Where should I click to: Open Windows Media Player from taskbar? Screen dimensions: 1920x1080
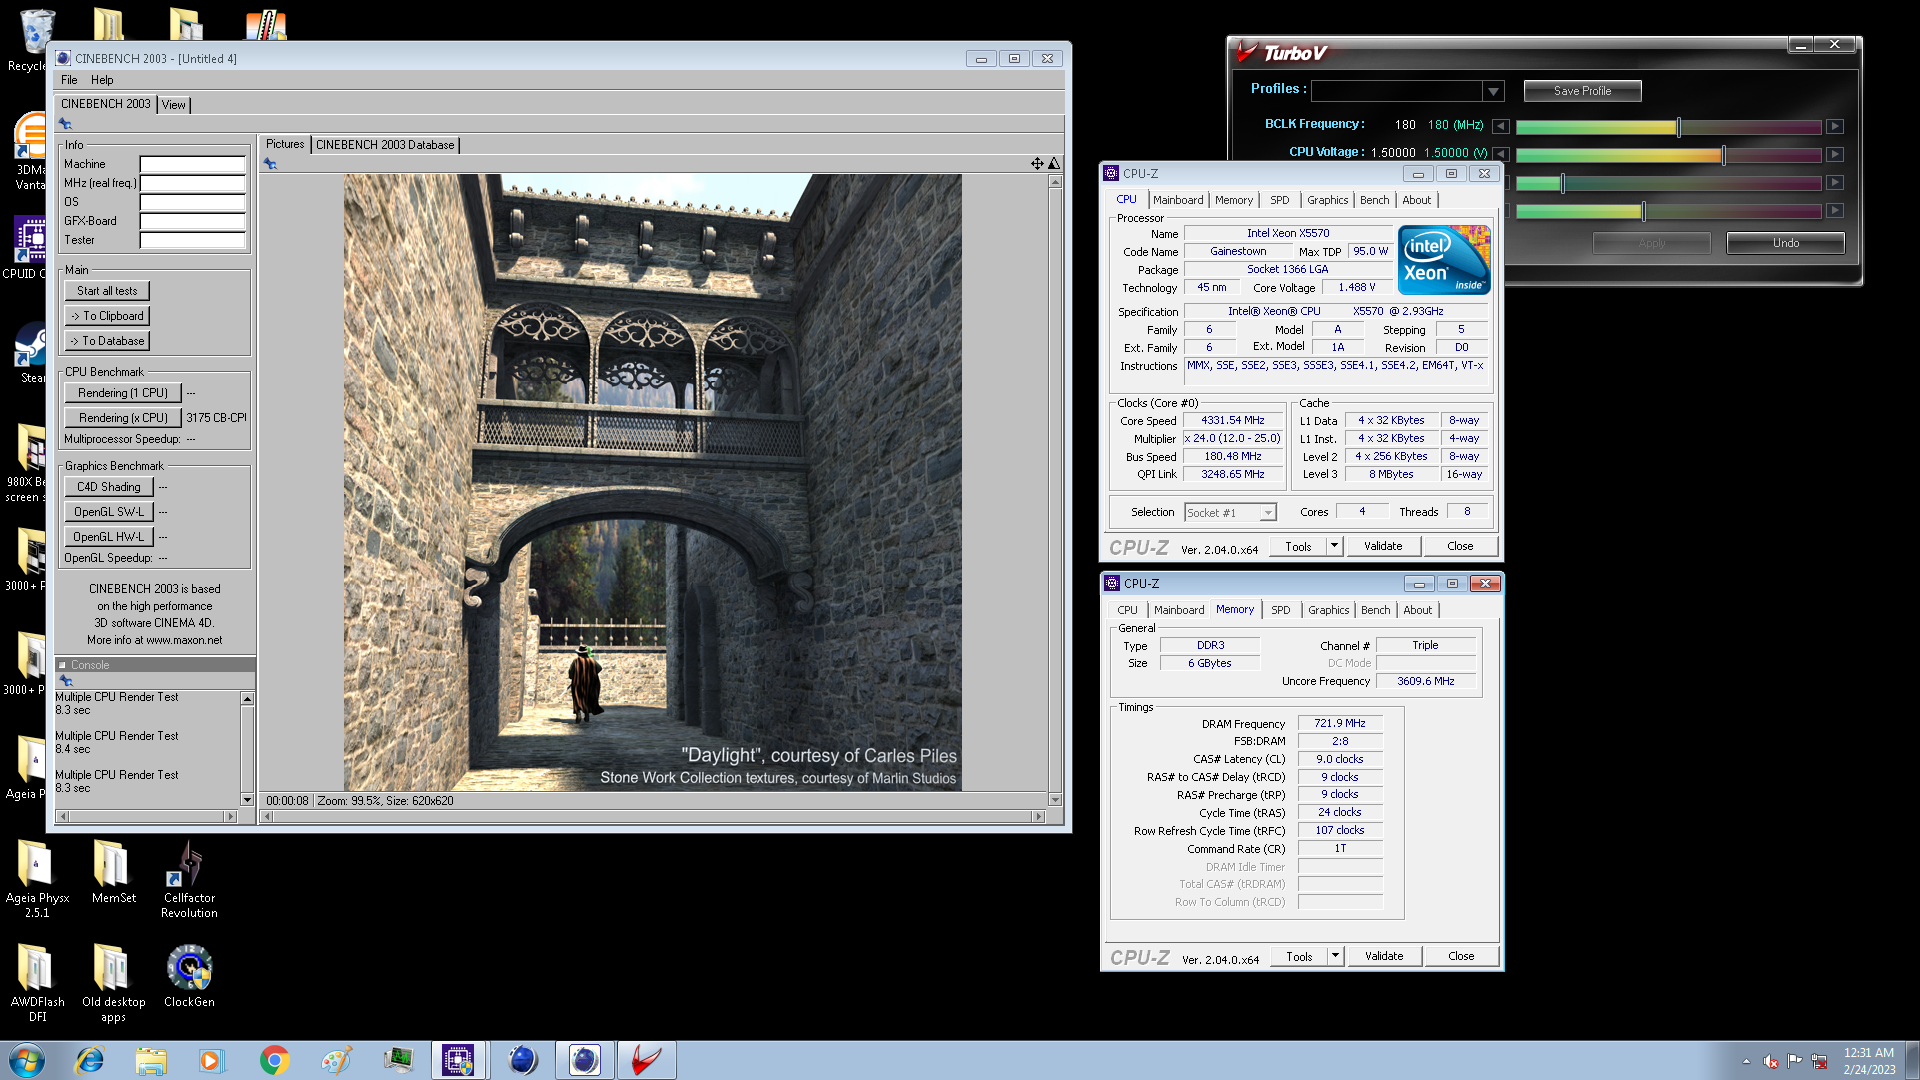[211, 1060]
